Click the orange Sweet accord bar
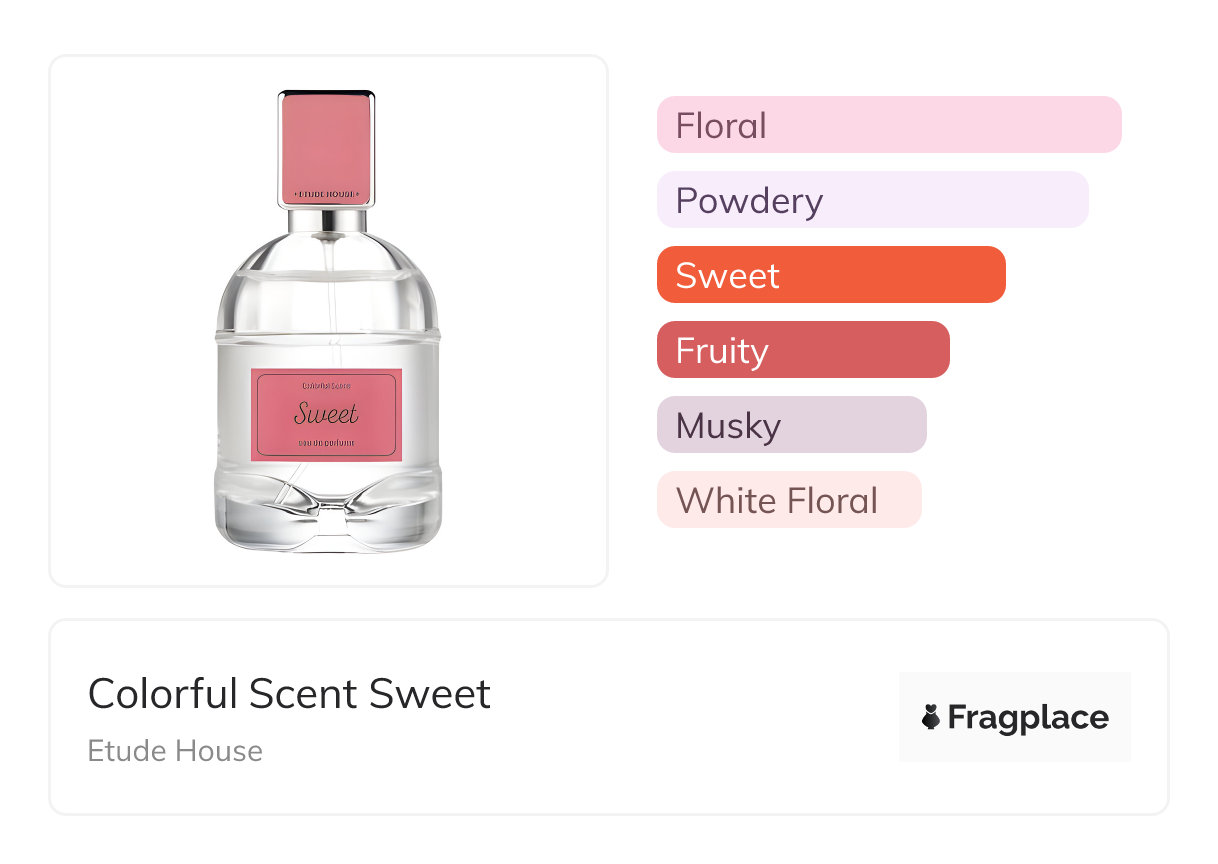 830,275
